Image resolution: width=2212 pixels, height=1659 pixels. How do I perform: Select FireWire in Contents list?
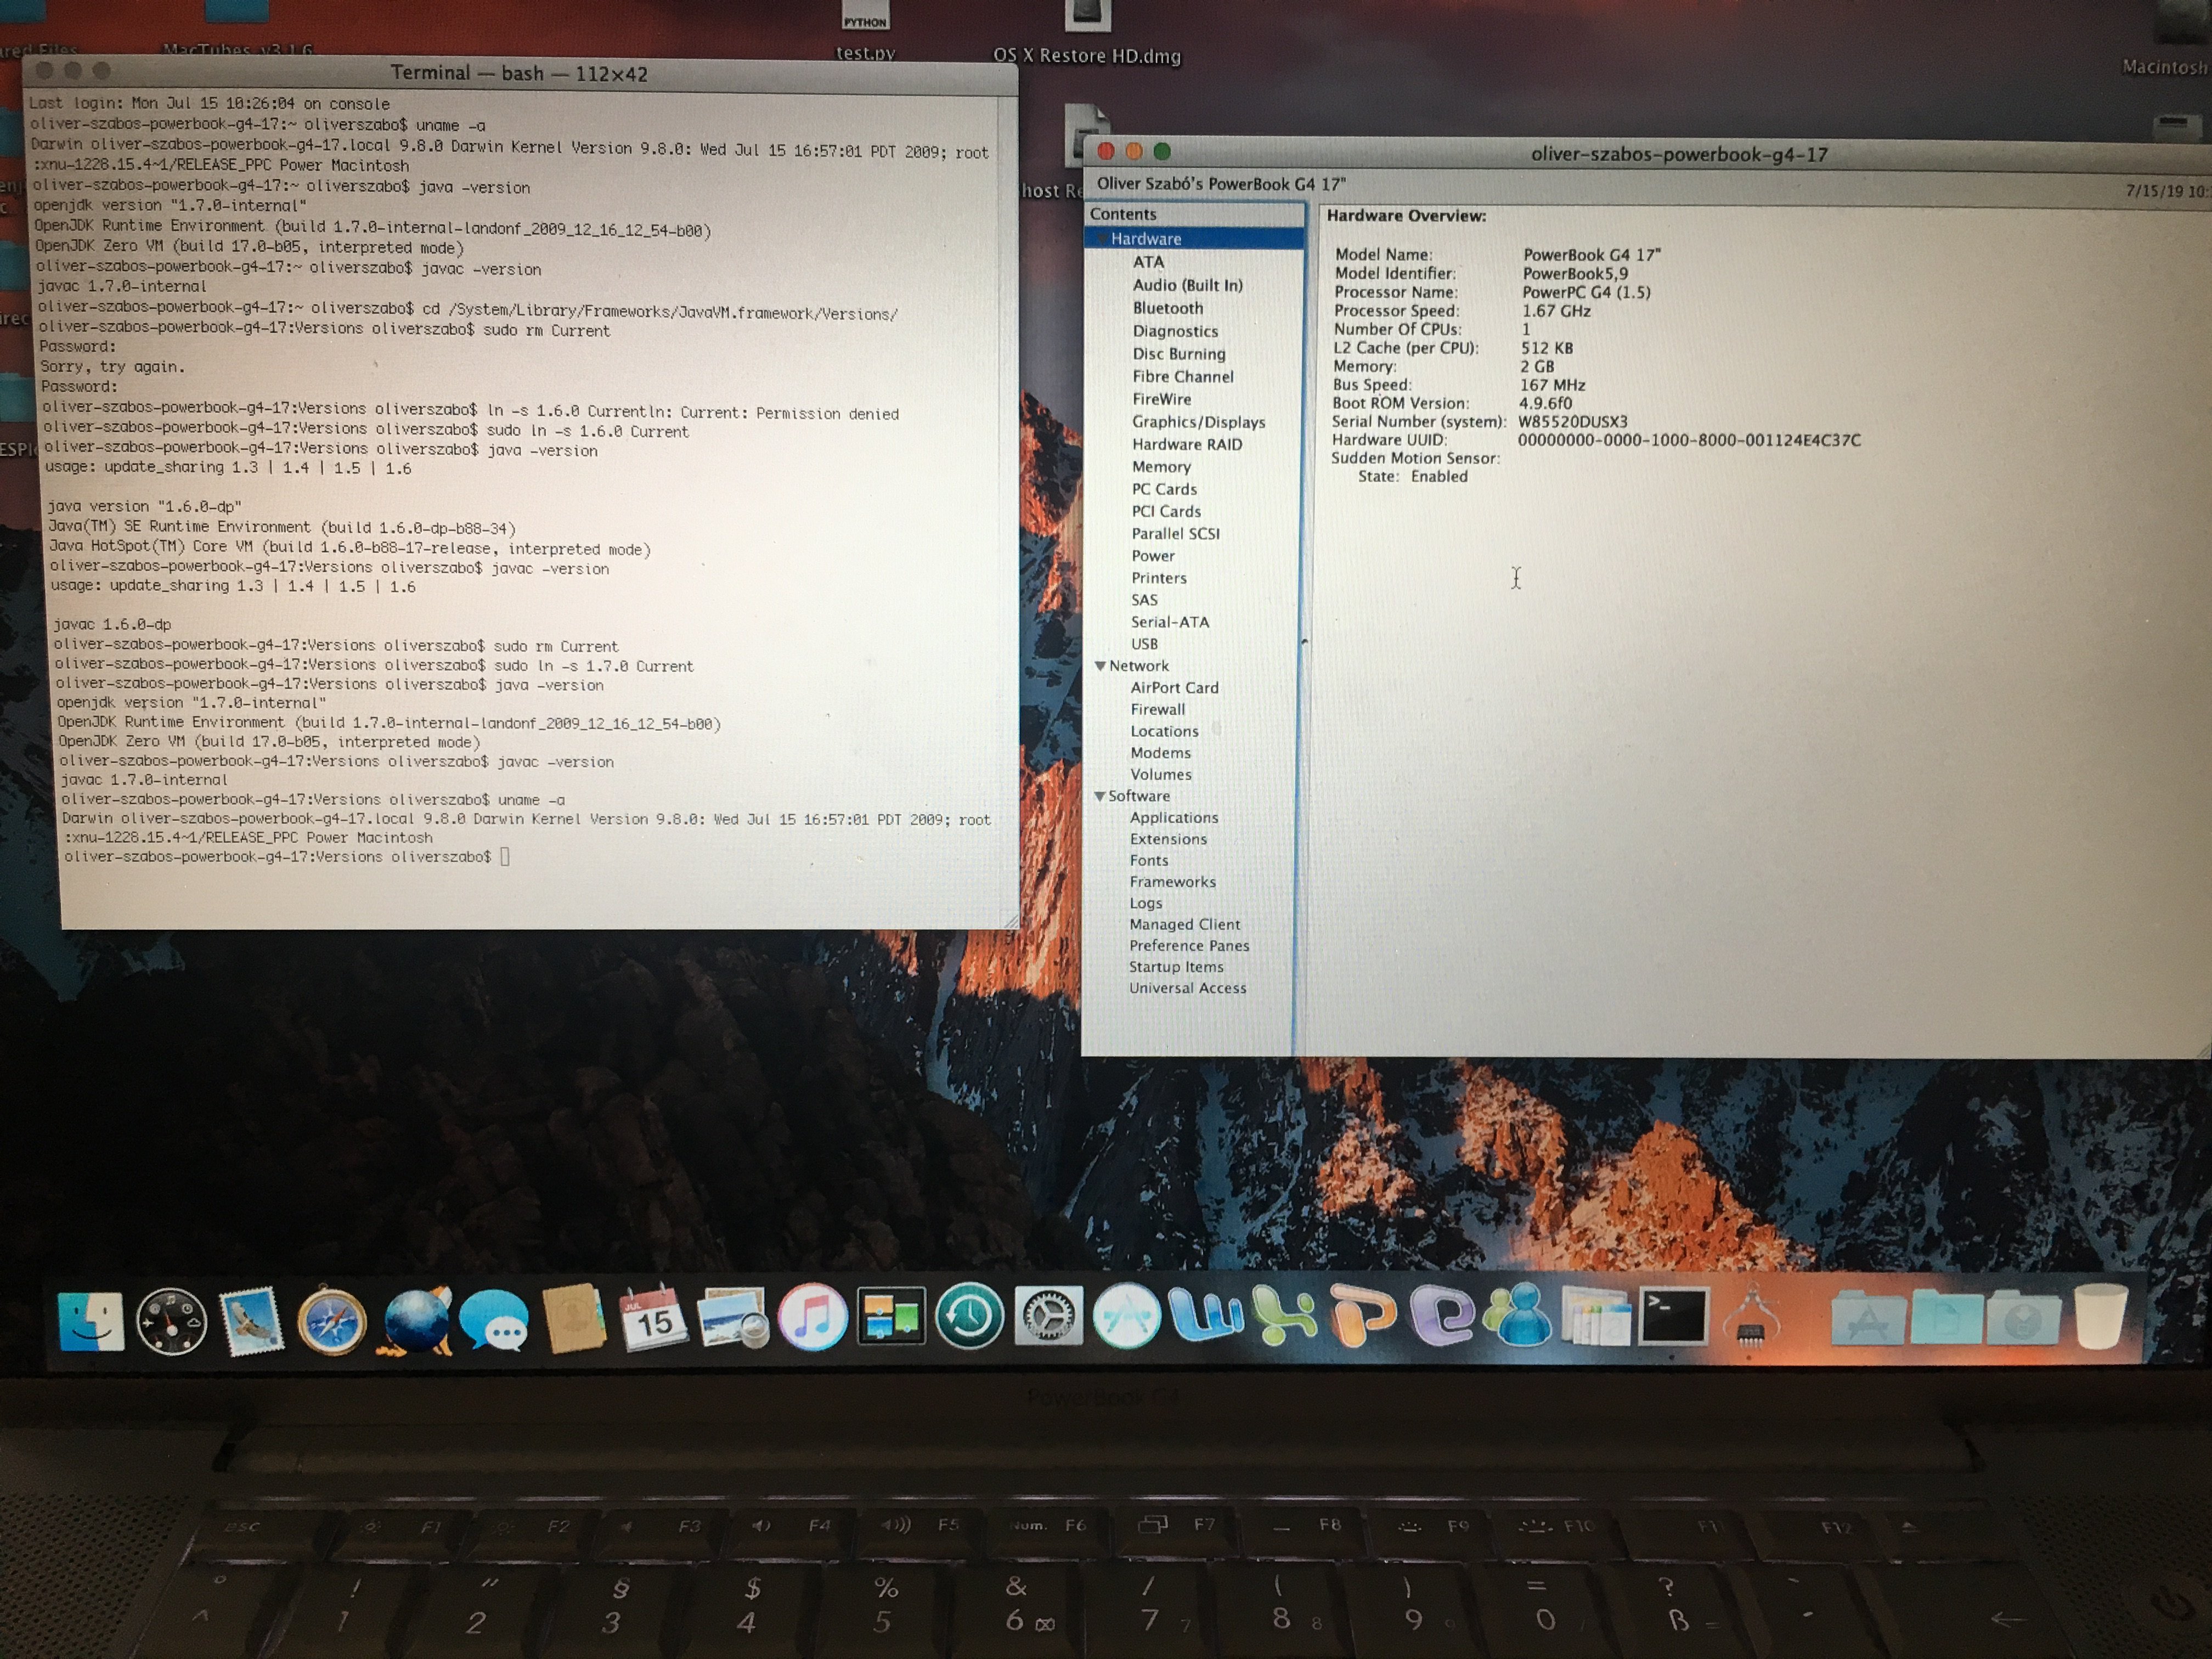pyautogui.click(x=1162, y=399)
